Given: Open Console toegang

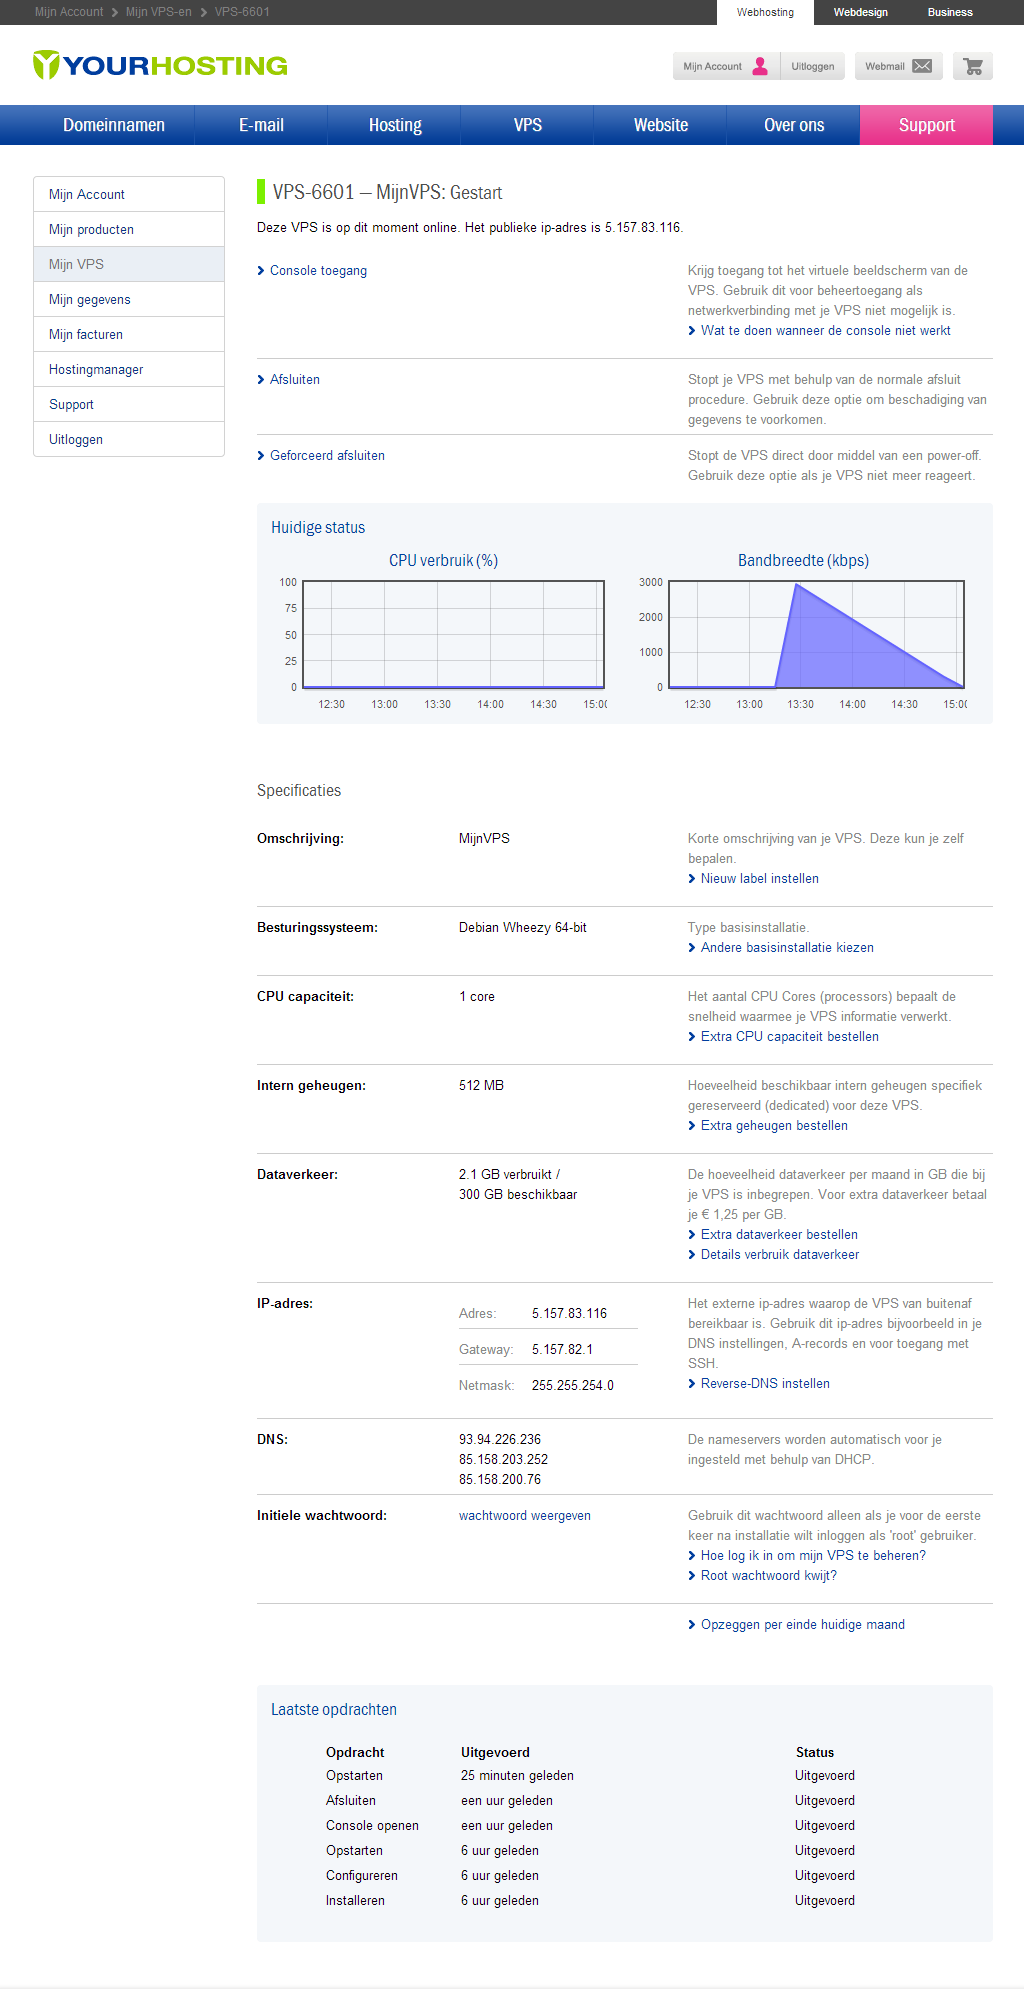Looking at the screenshot, I should point(318,271).
